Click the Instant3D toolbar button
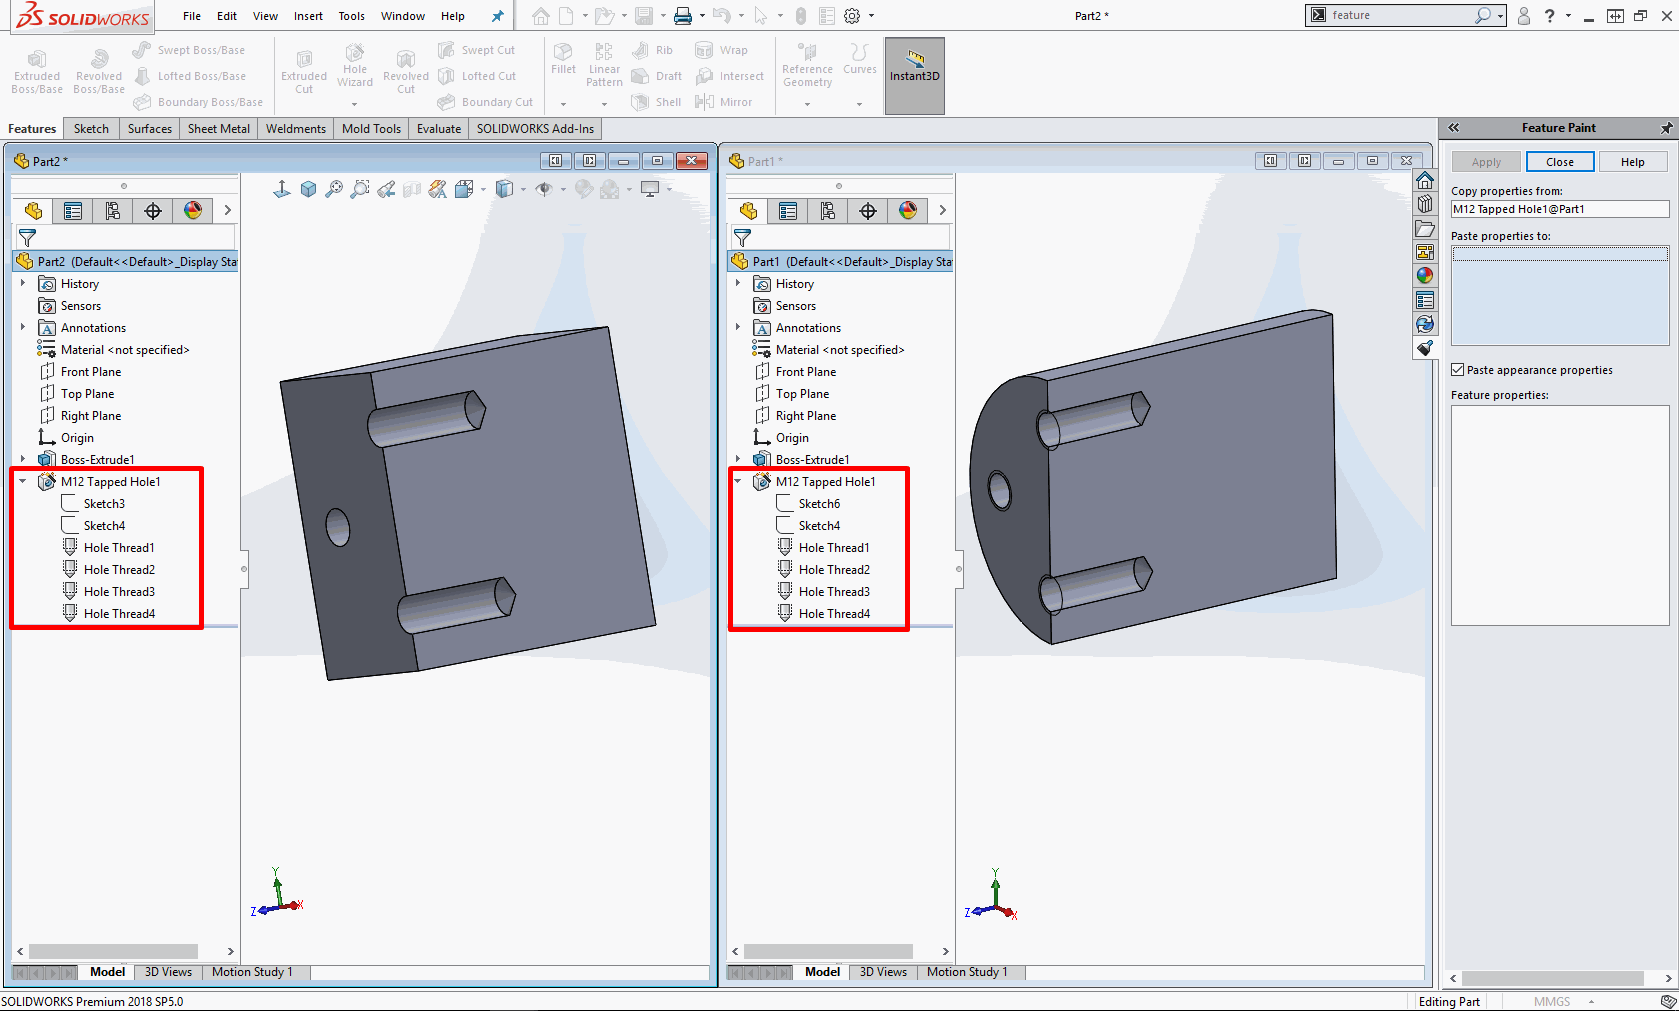 (914, 66)
